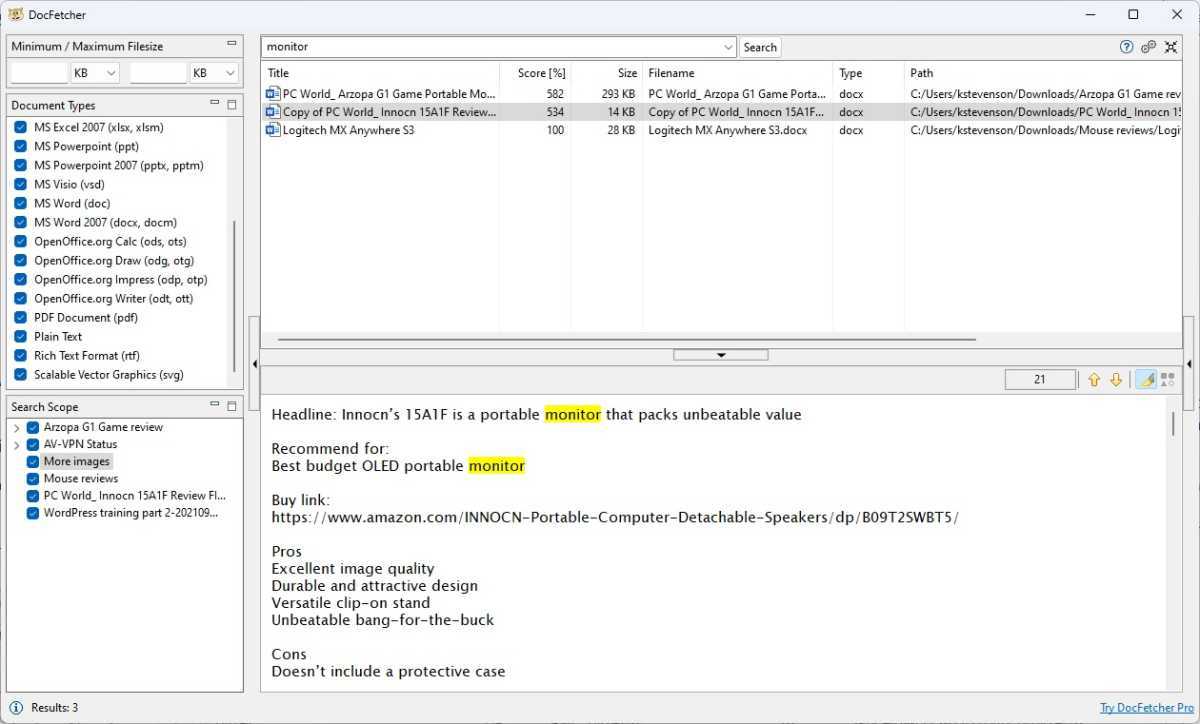Sort results by Title column

[x=380, y=73]
